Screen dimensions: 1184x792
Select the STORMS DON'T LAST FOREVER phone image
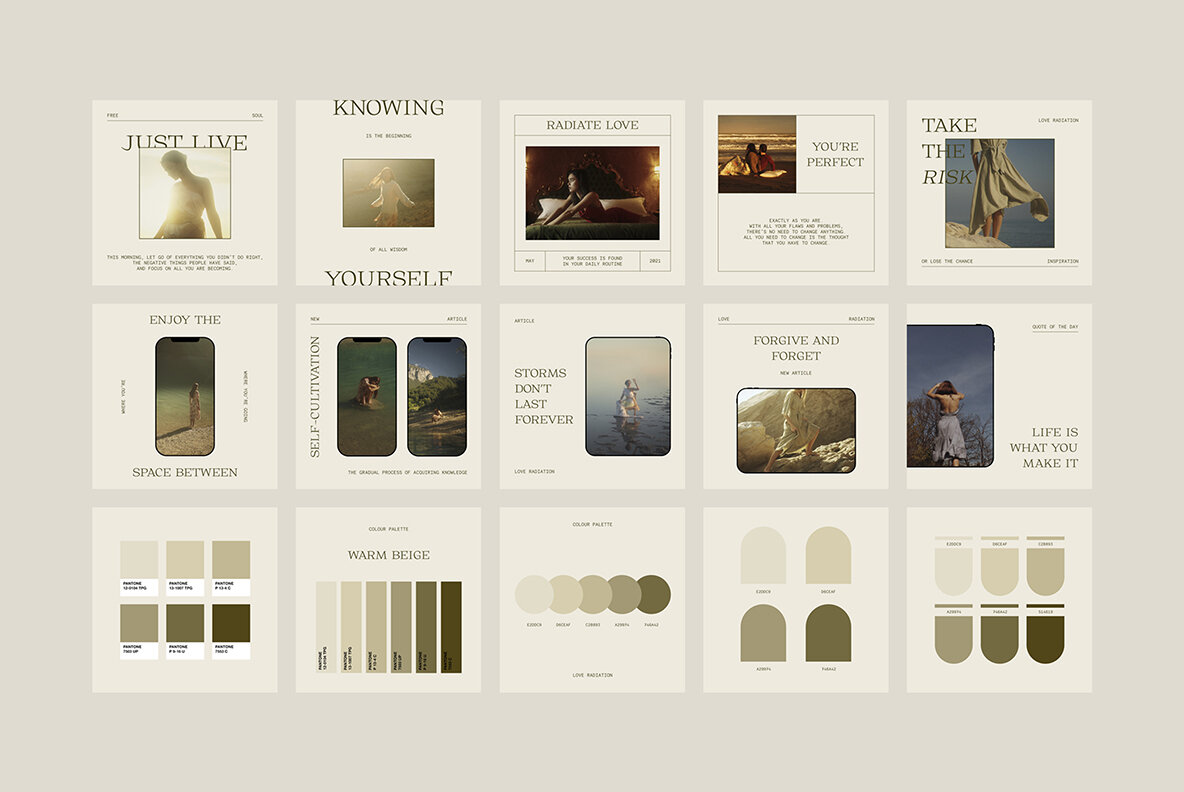point(628,398)
